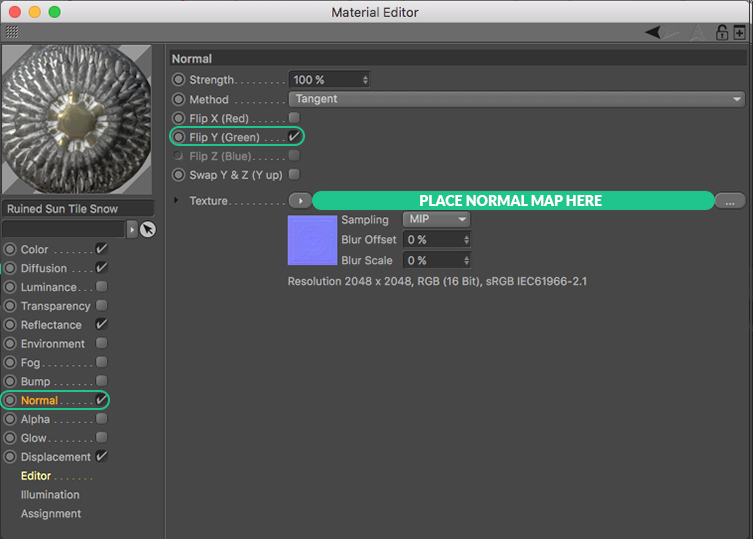Click the grip dots icon at top-left

click(11, 32)
